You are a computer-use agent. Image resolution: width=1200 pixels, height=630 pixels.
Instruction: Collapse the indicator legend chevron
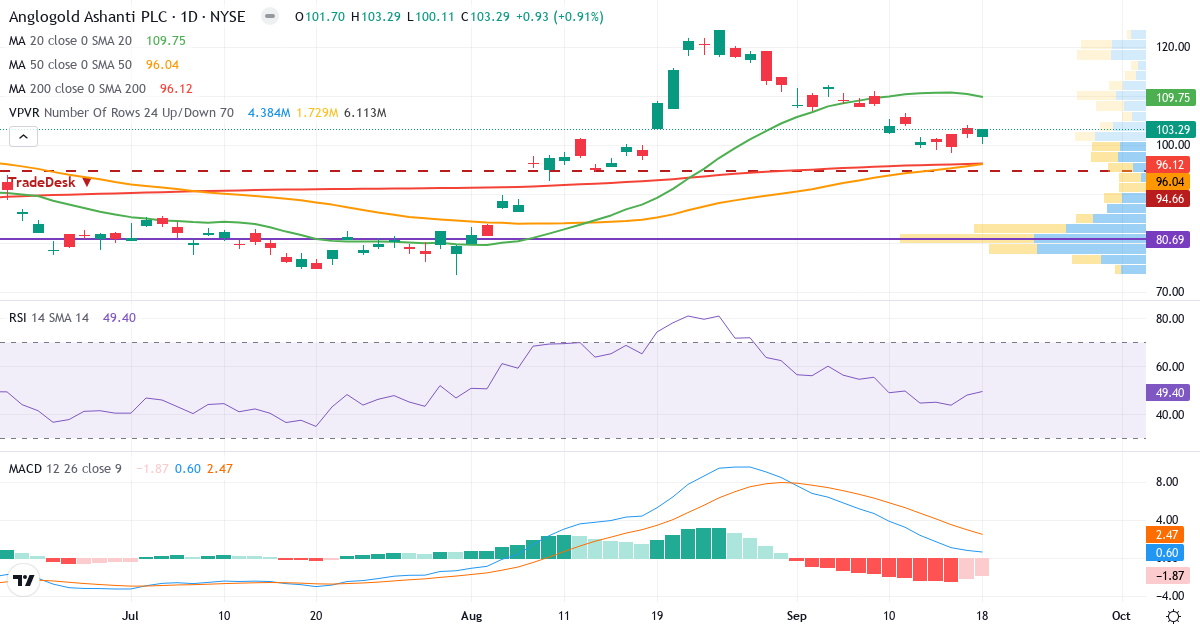pyautogui.click(x=24, y=138)
